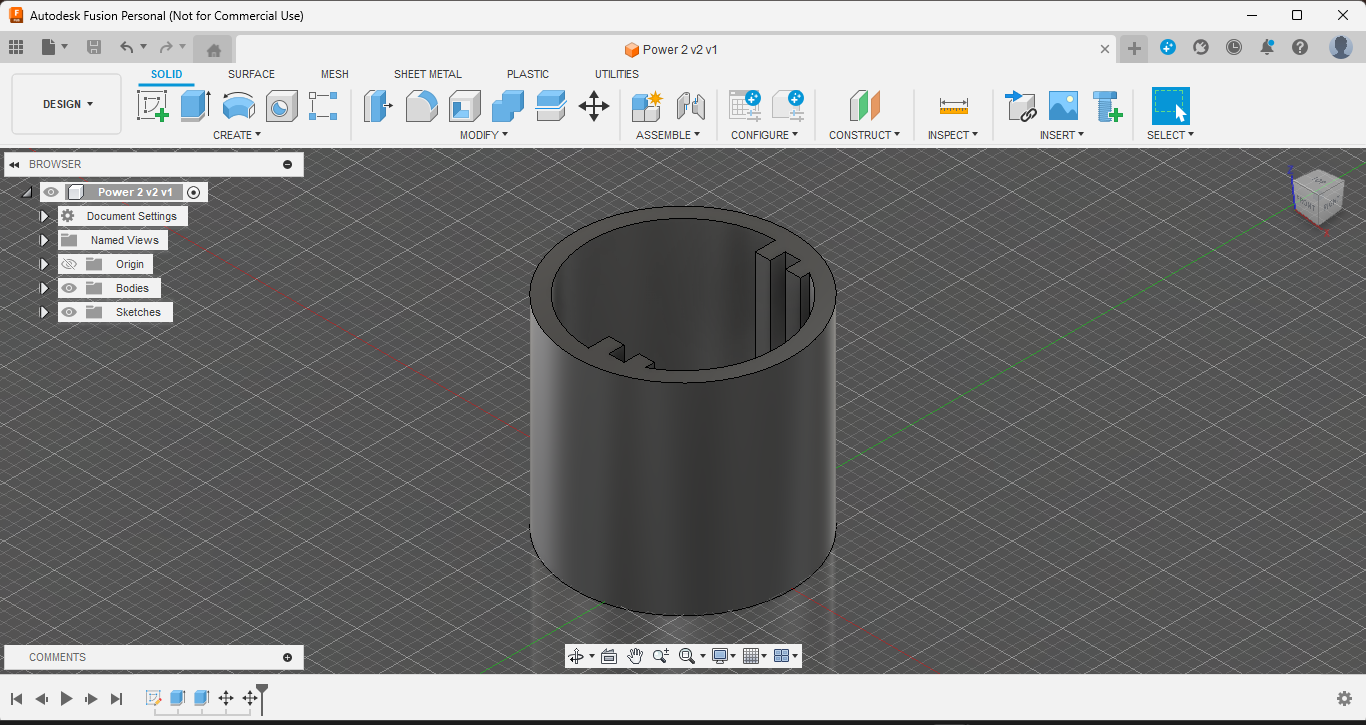Hide the Sketches folder
Screen dimensions: 1366x725
coord(69,312)
